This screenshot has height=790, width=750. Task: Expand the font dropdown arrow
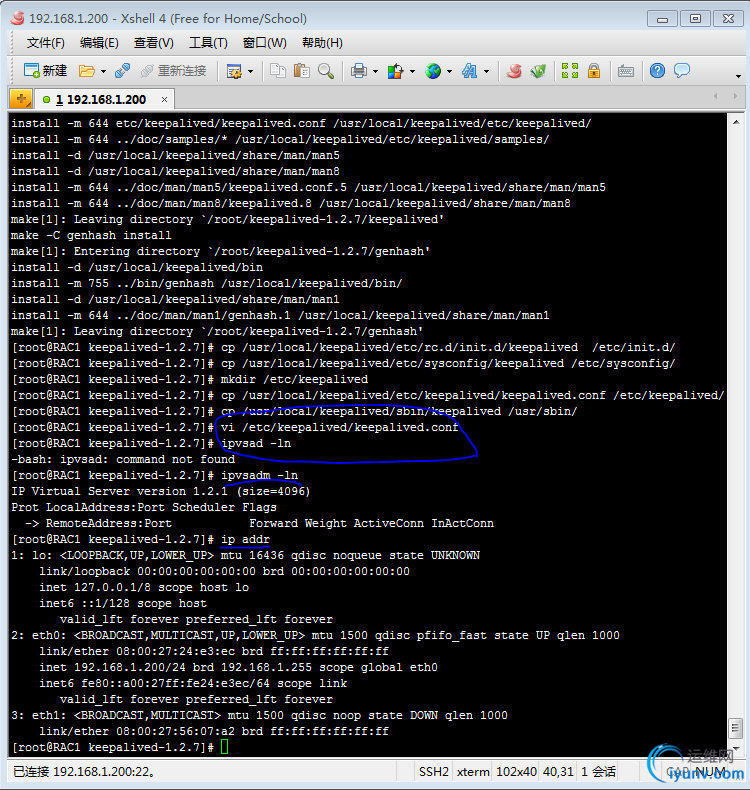(x=486, y=72)
